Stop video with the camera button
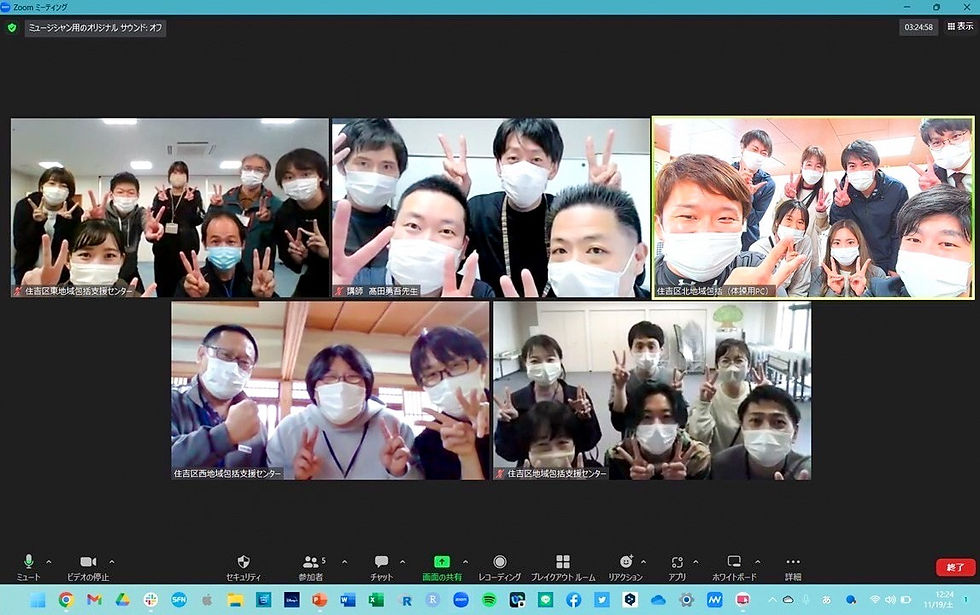This screenshot has height=615, width=980. coord(88,567)
